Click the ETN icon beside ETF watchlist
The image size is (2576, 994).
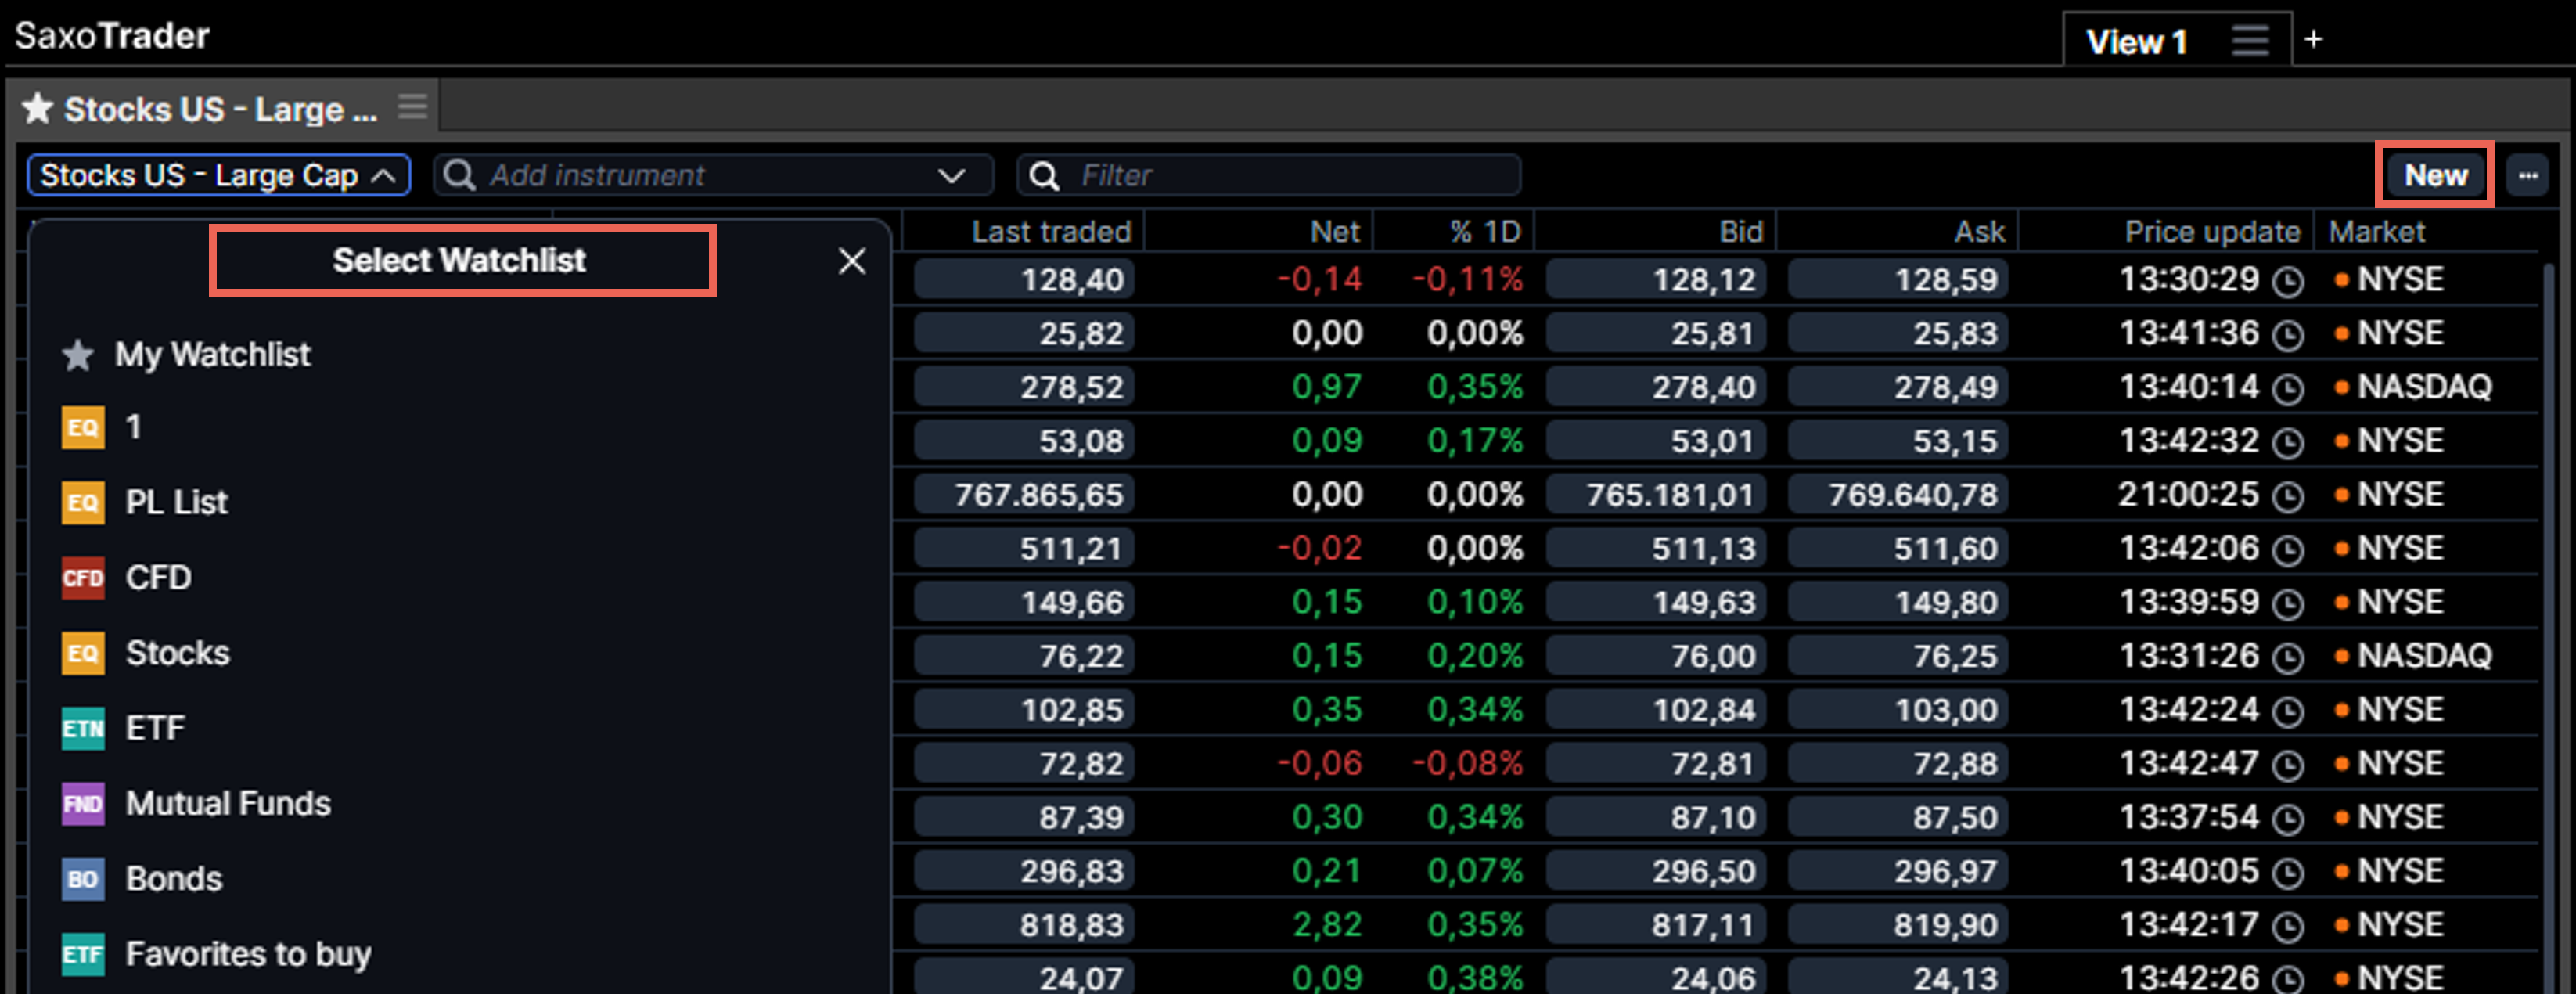[84, 728]
